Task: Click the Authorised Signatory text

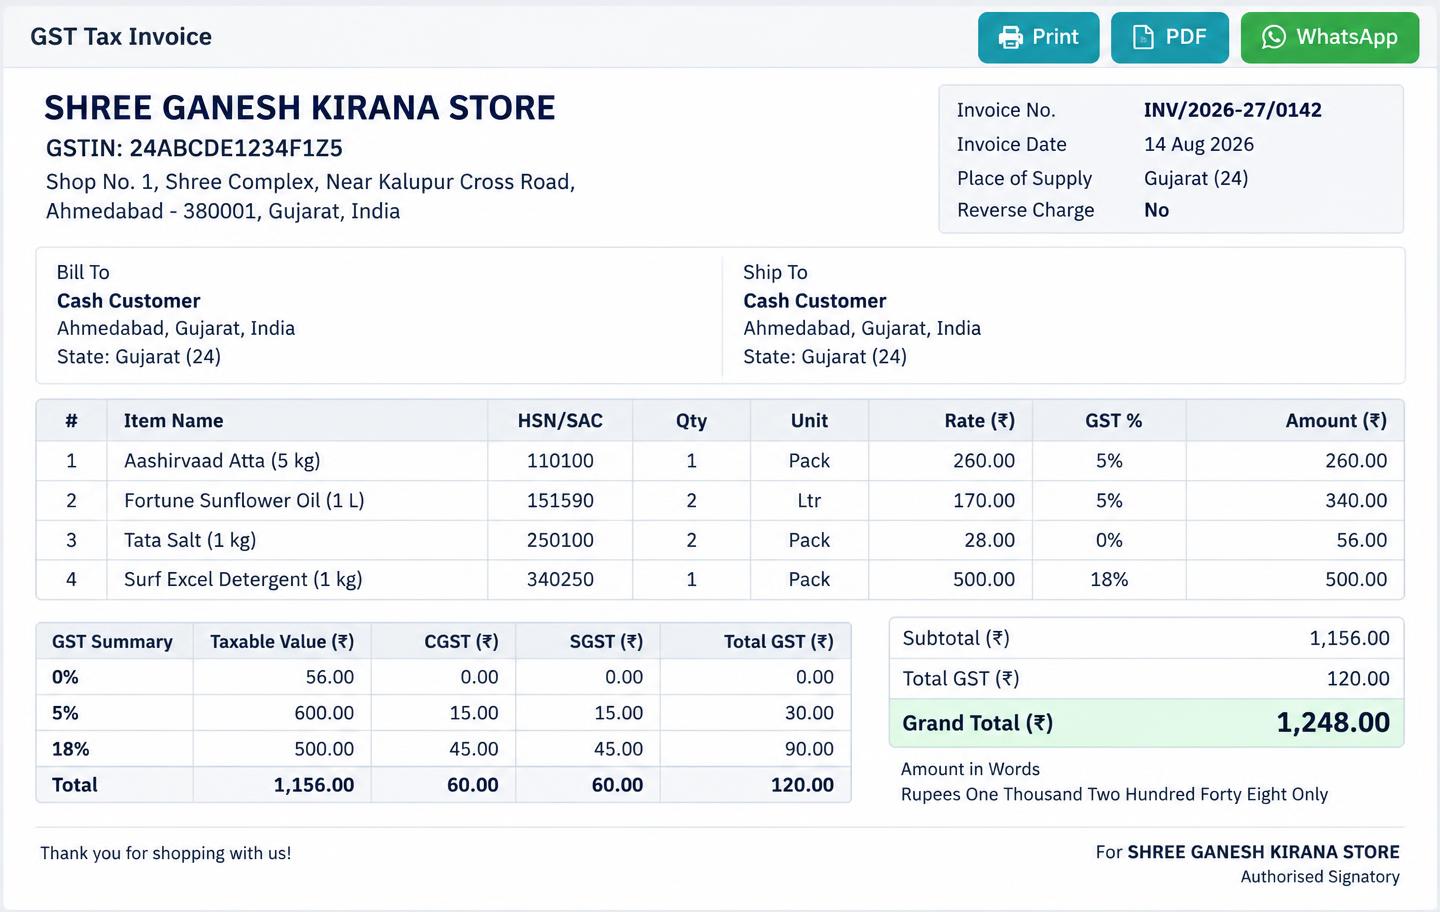Action: [1320, 877]
